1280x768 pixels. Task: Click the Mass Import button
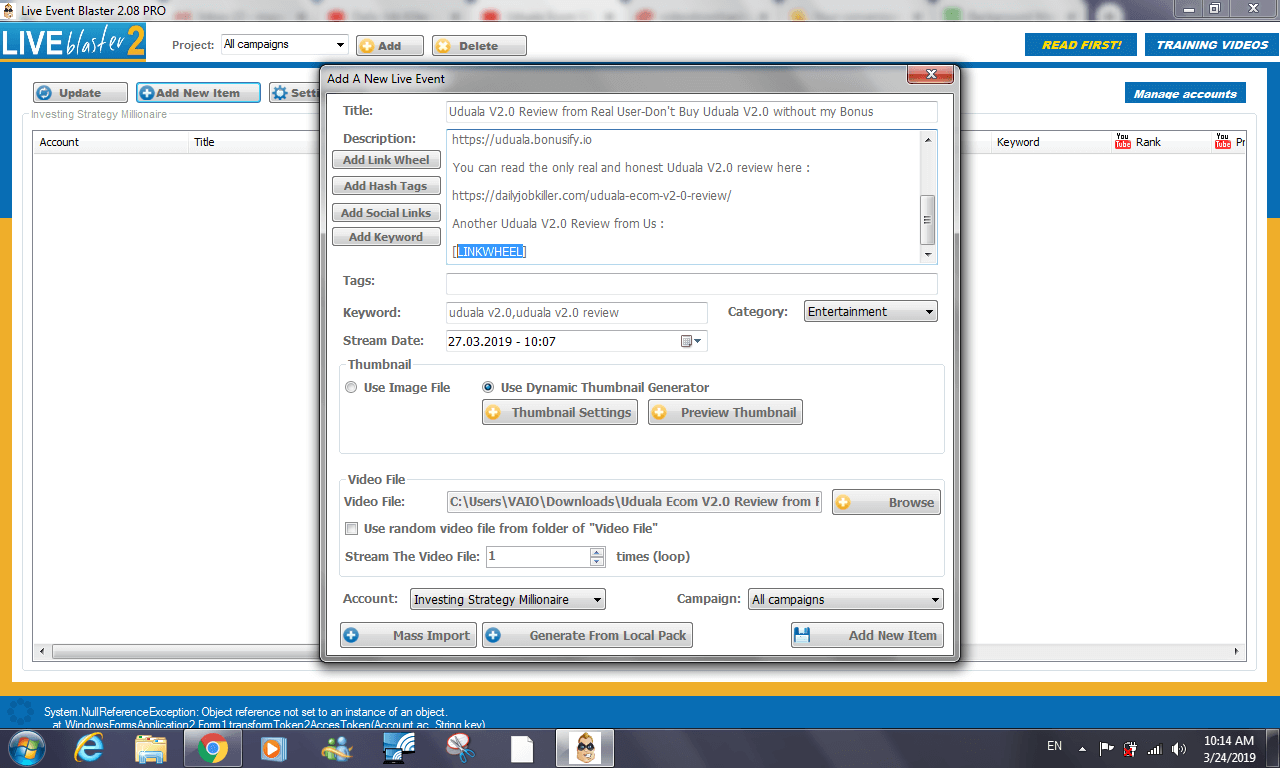point(408,636)
